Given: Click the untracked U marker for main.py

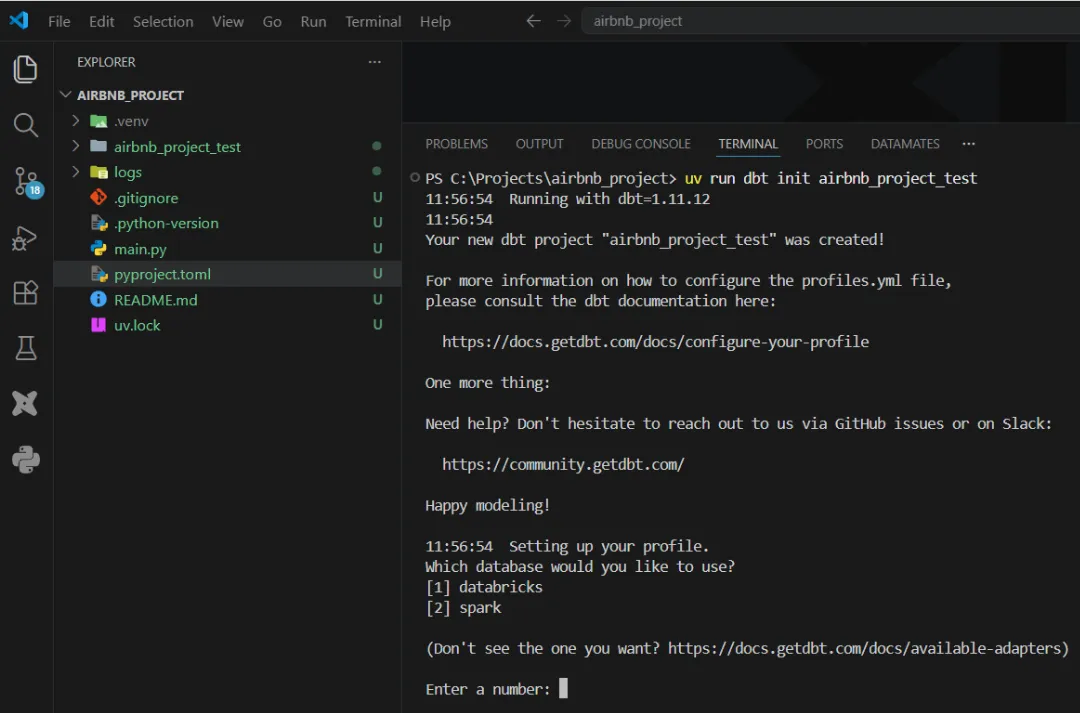Looking at the screenshot, I should pyautogui.click(x=377, y=248).
